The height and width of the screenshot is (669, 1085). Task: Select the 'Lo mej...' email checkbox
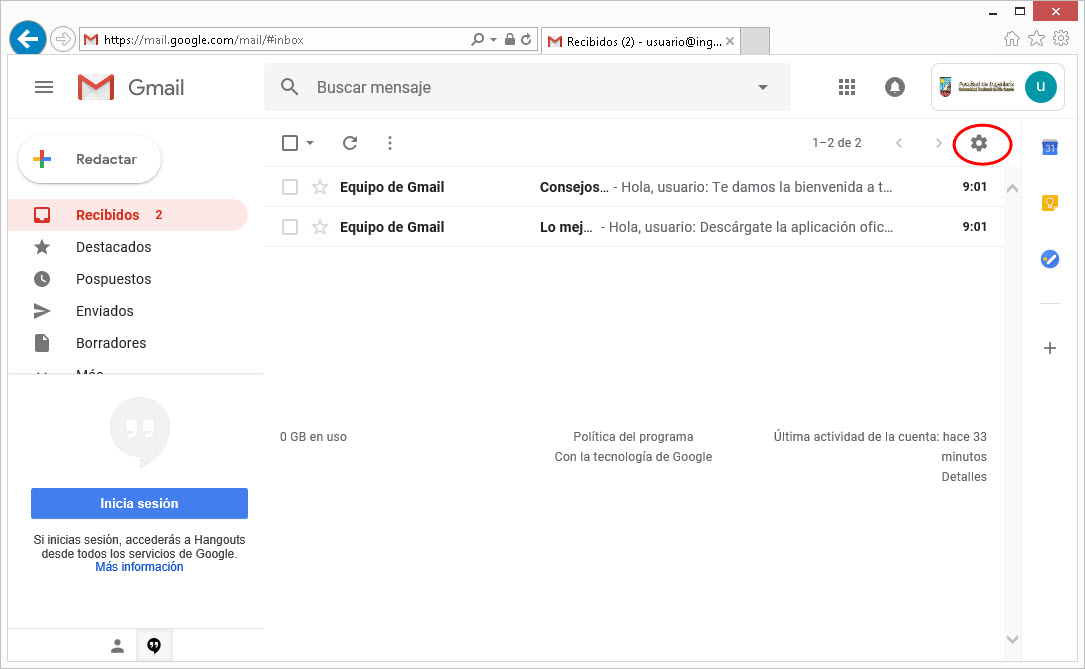[290, 227]
